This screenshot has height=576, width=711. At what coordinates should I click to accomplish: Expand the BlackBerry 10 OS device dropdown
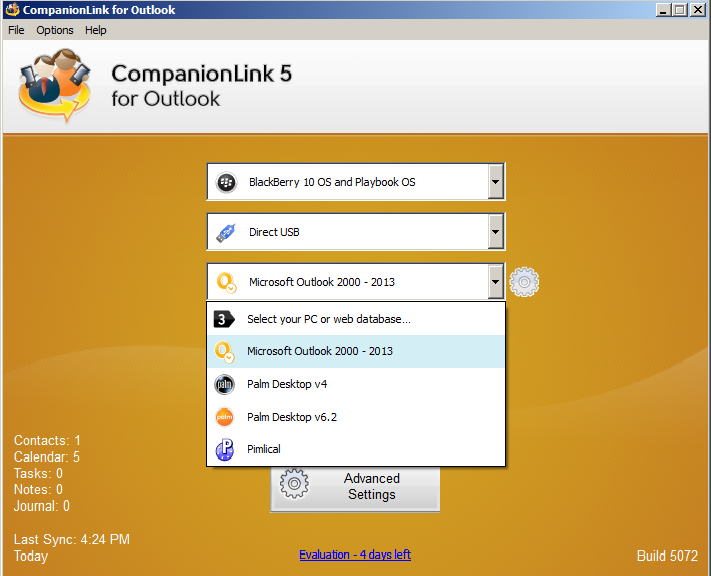click(495, 182)
